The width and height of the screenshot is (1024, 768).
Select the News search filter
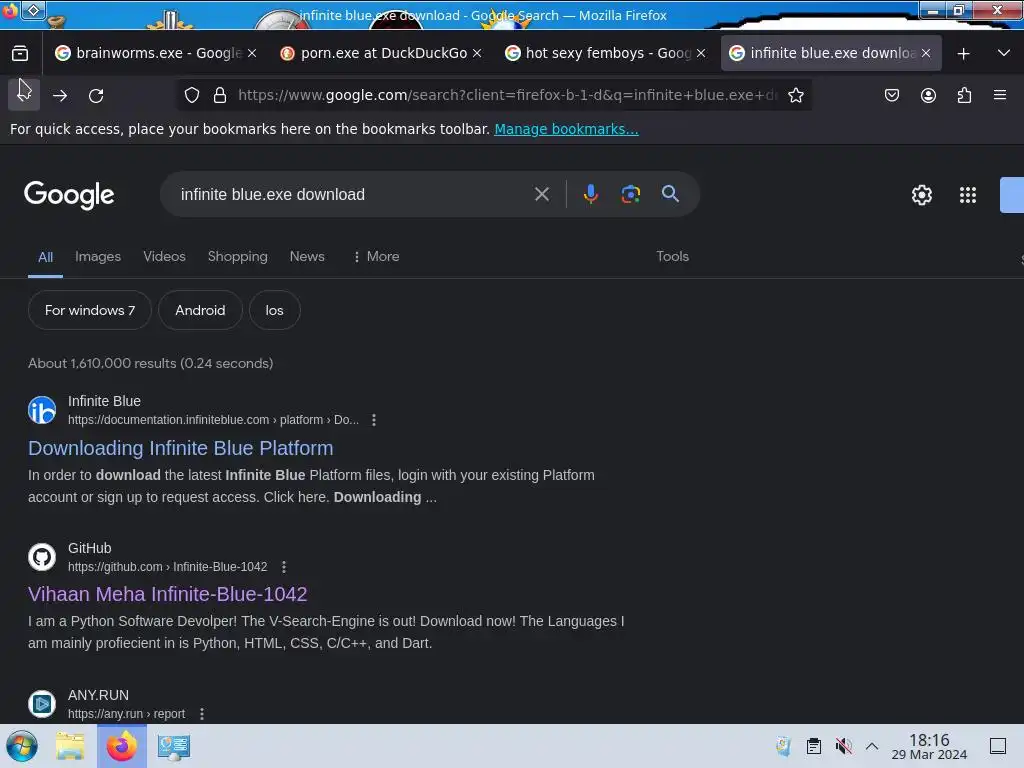tap(307, 257)
